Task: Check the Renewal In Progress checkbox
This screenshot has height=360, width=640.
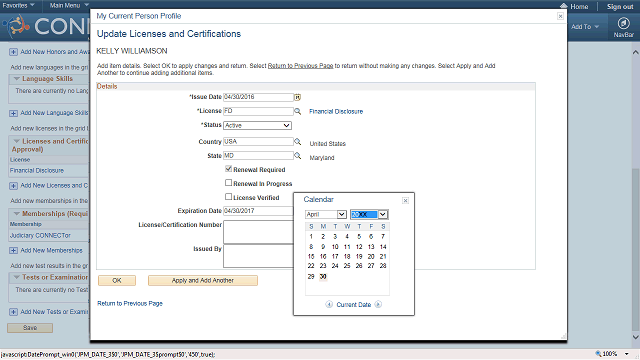Action: 229,183
